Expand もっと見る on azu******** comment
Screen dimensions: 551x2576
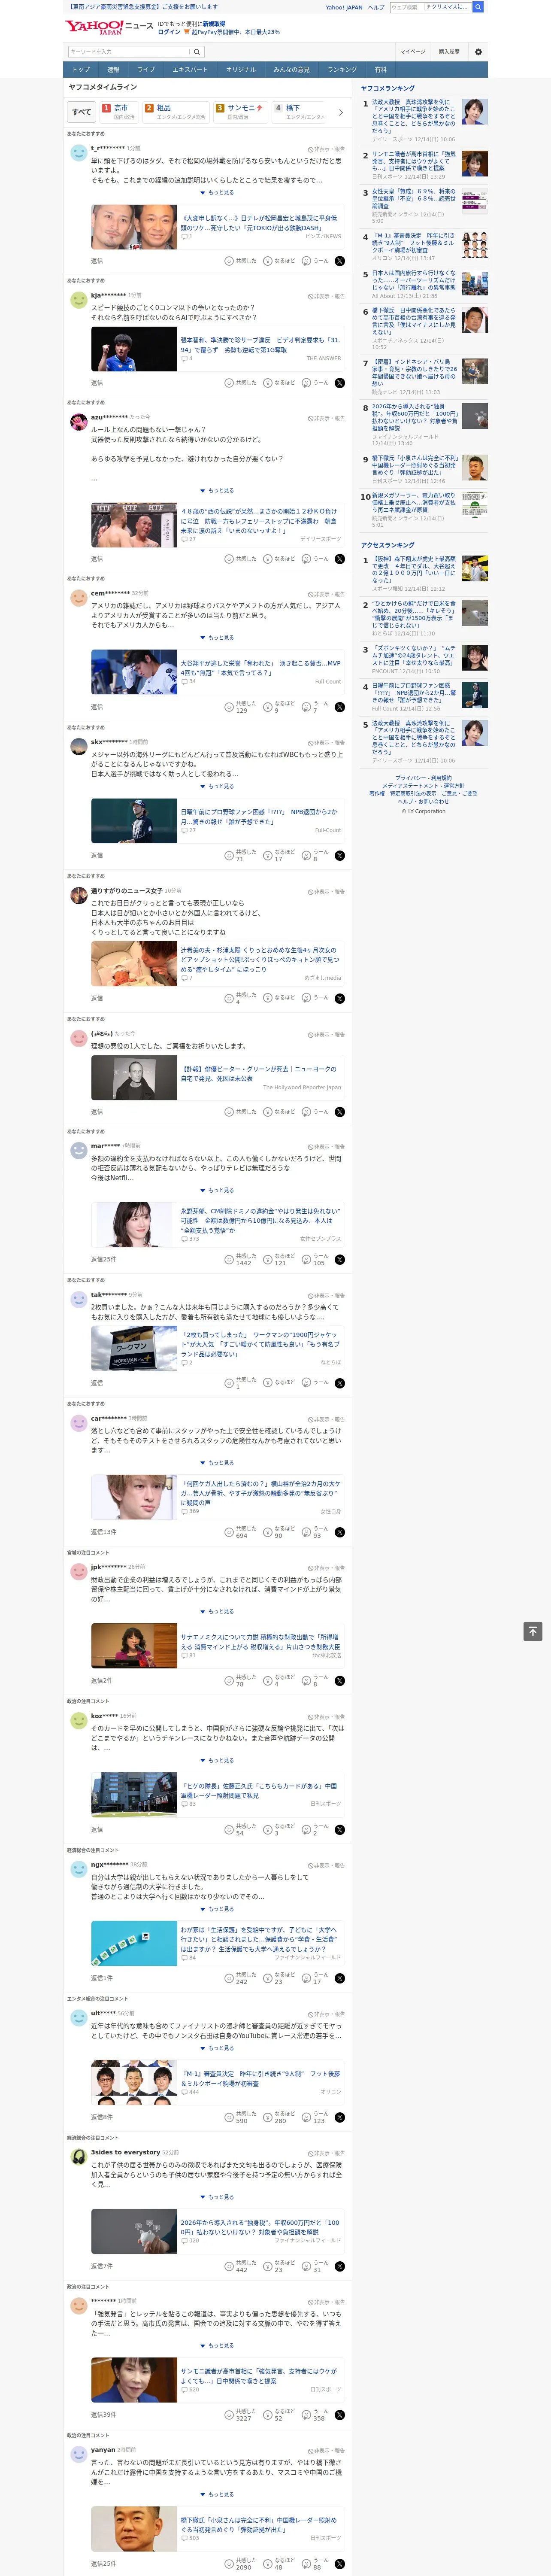217,491
